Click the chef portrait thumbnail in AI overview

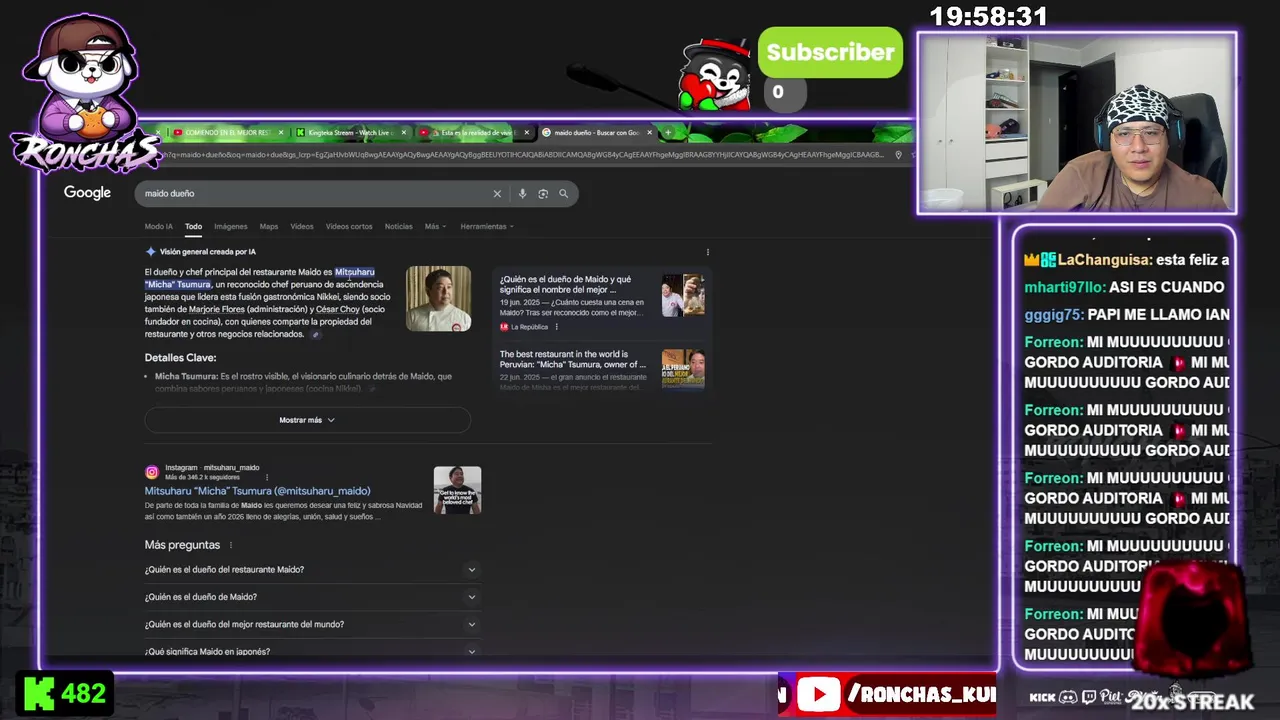point(438,298)
